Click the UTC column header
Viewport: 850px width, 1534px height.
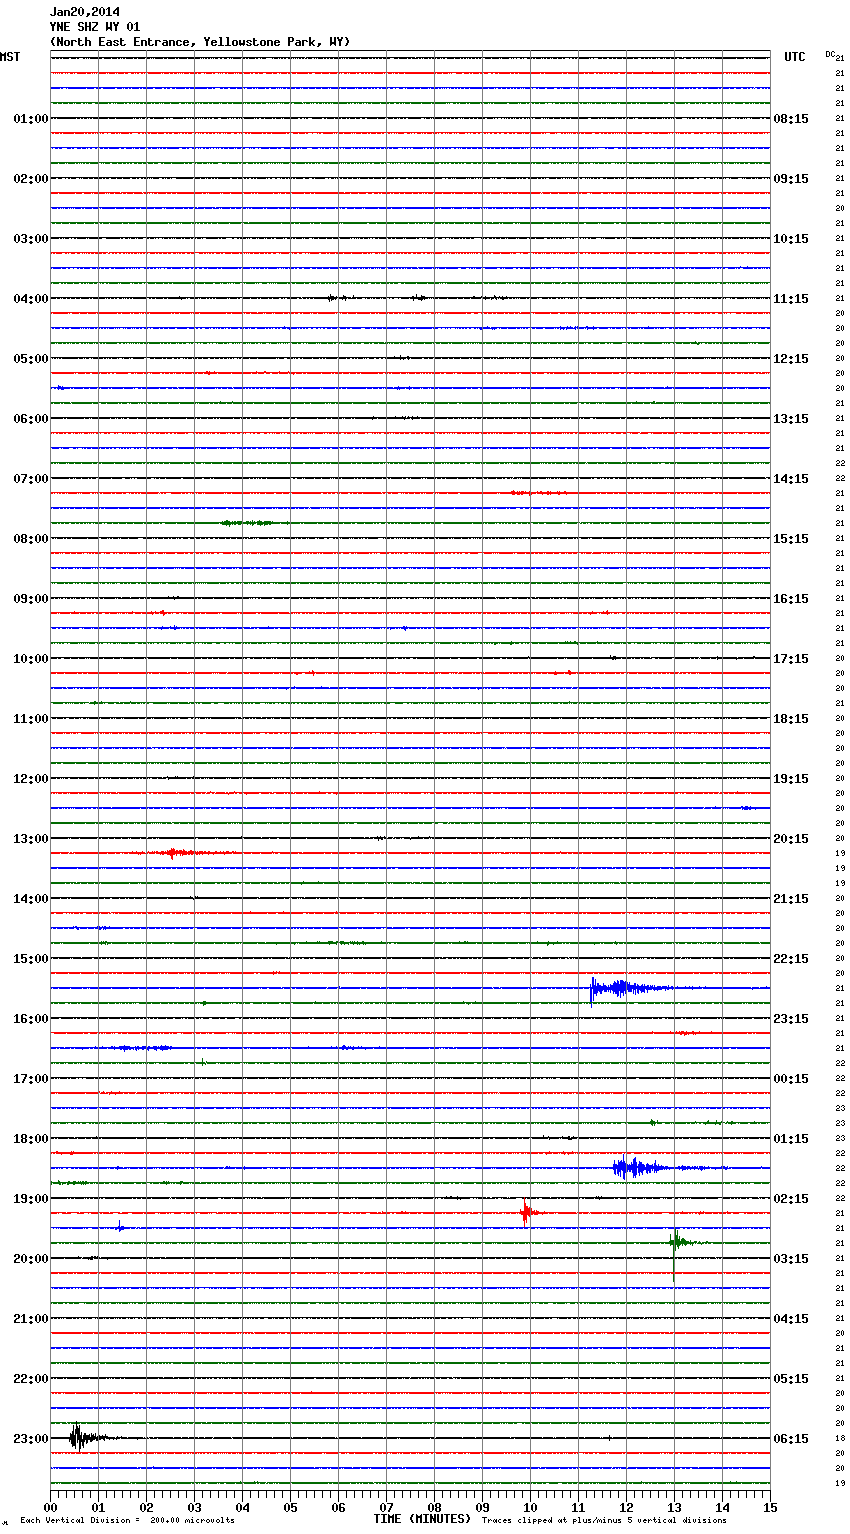795,57
